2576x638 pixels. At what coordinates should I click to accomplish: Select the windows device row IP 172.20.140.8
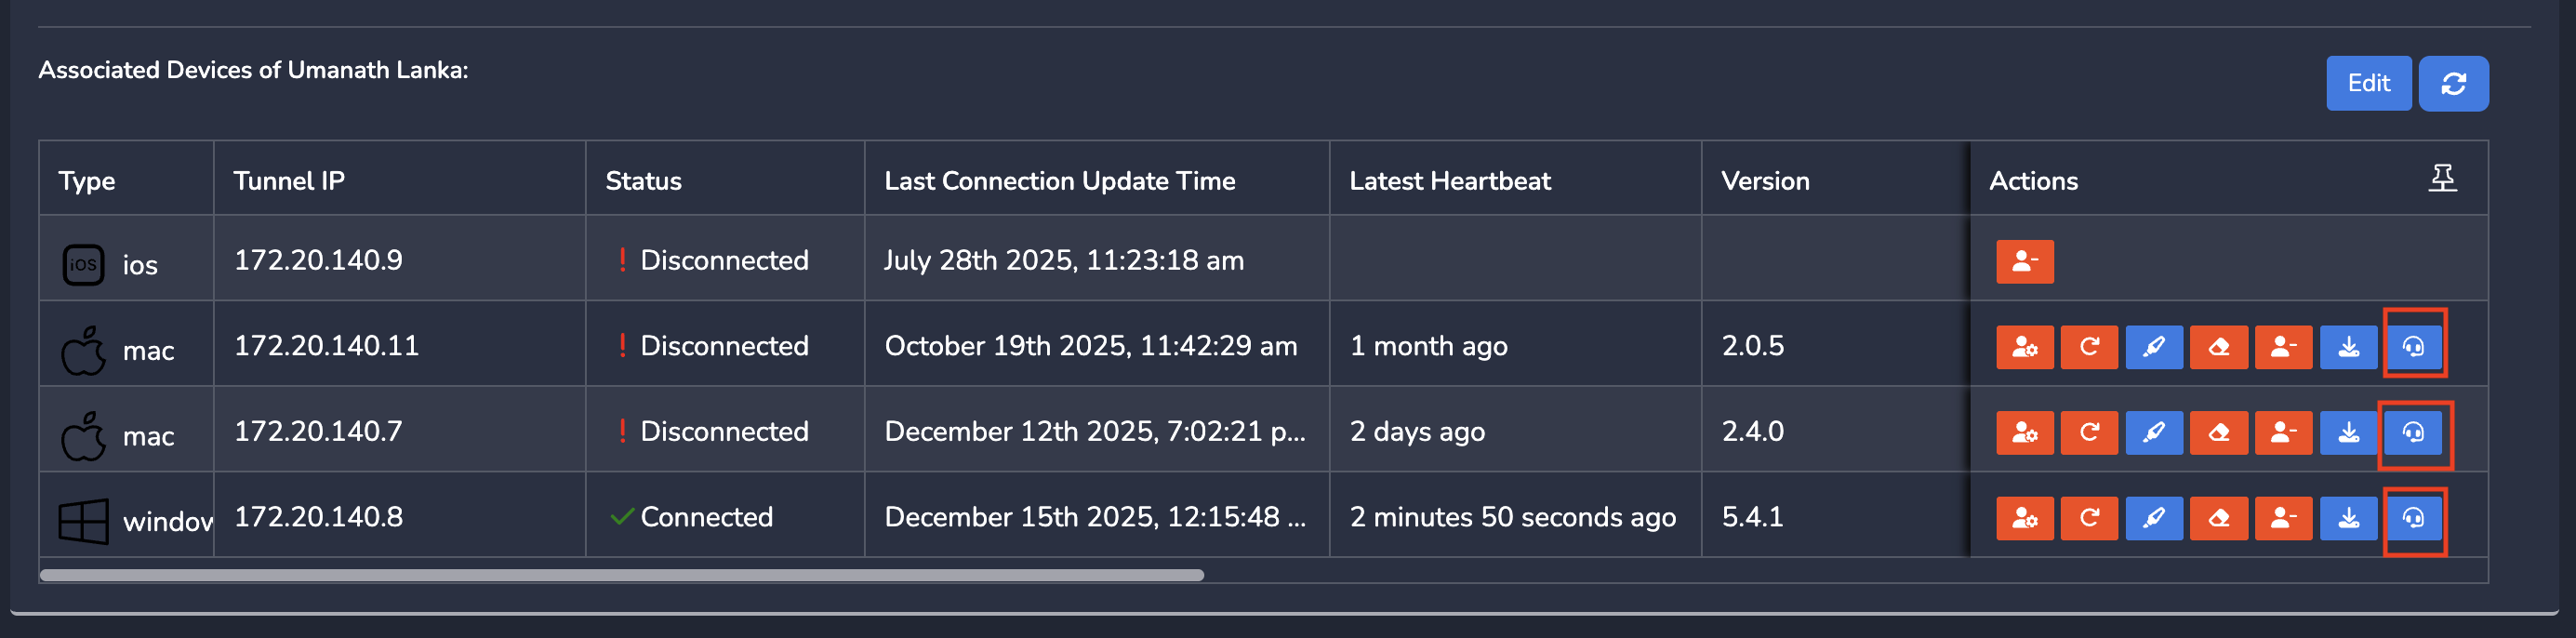pos(318,517)
